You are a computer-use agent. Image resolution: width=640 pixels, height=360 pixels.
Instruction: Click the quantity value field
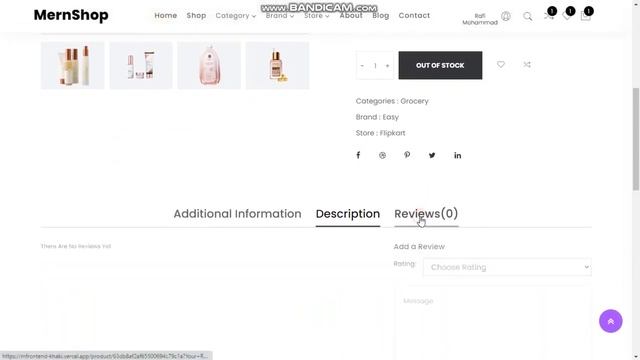[375, 66]
